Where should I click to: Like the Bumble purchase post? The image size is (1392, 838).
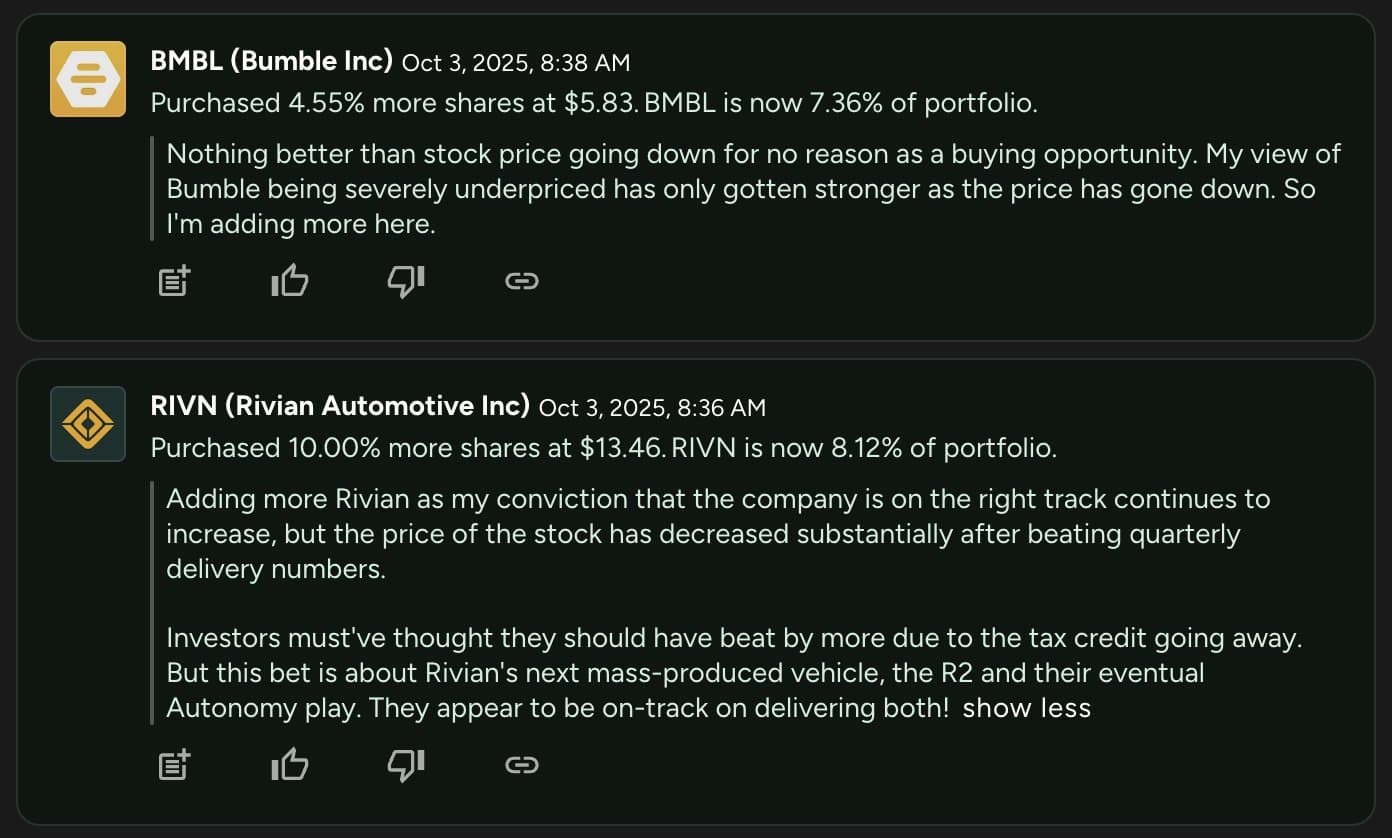click(290, 282)
